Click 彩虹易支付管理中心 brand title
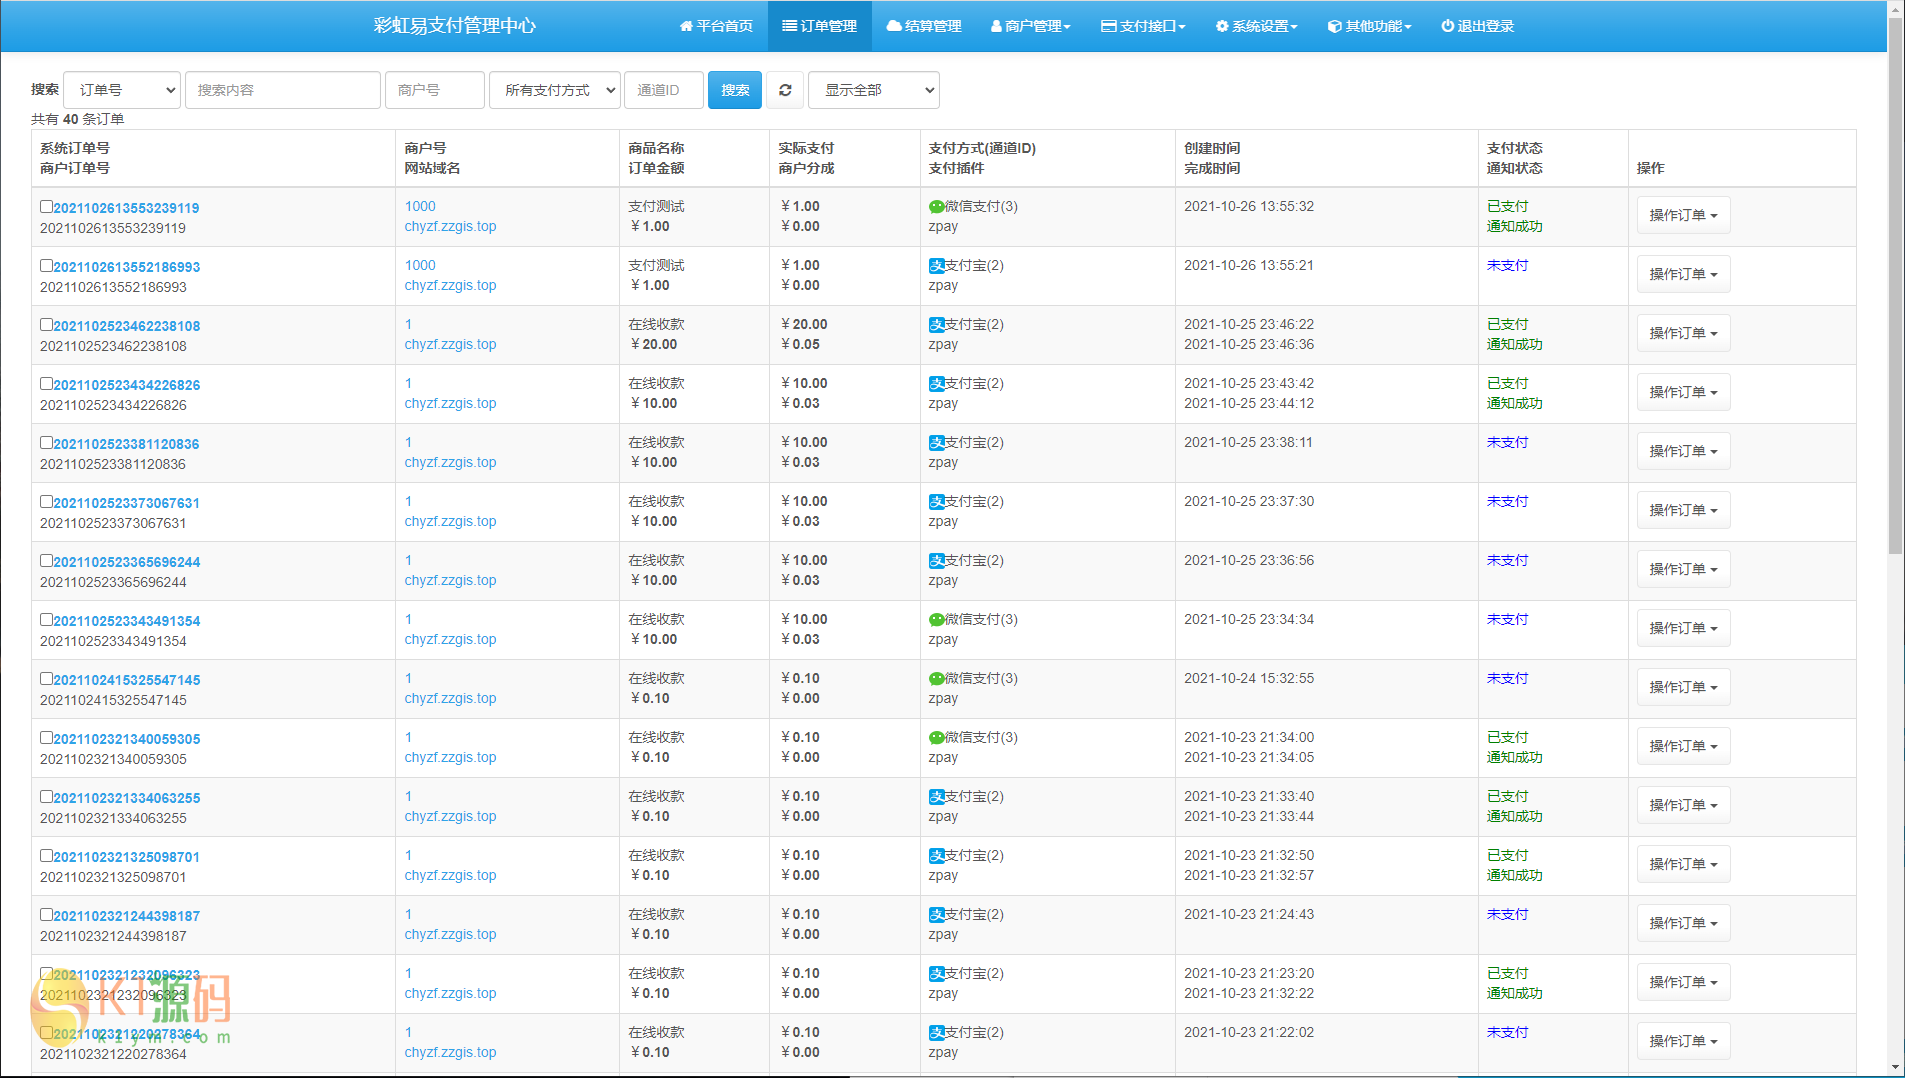Image resolution: width=1905 pixels, height=1078 pixels. [455, 26]
